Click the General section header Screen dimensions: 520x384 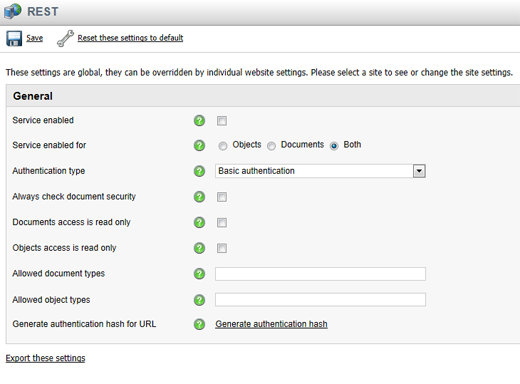(x=263, y=96)
